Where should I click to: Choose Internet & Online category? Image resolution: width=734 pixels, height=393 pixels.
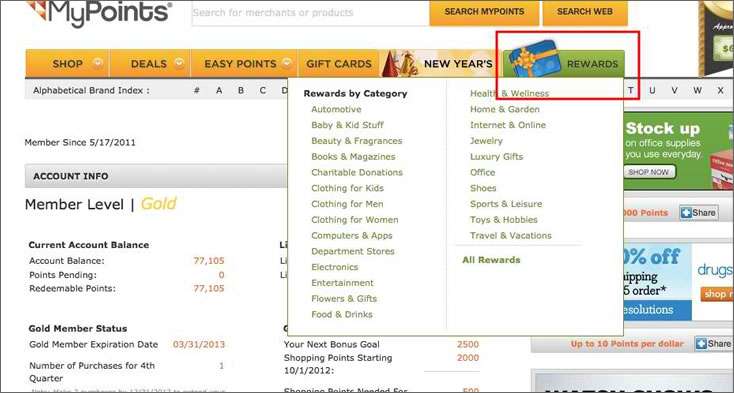pos(508,125)
